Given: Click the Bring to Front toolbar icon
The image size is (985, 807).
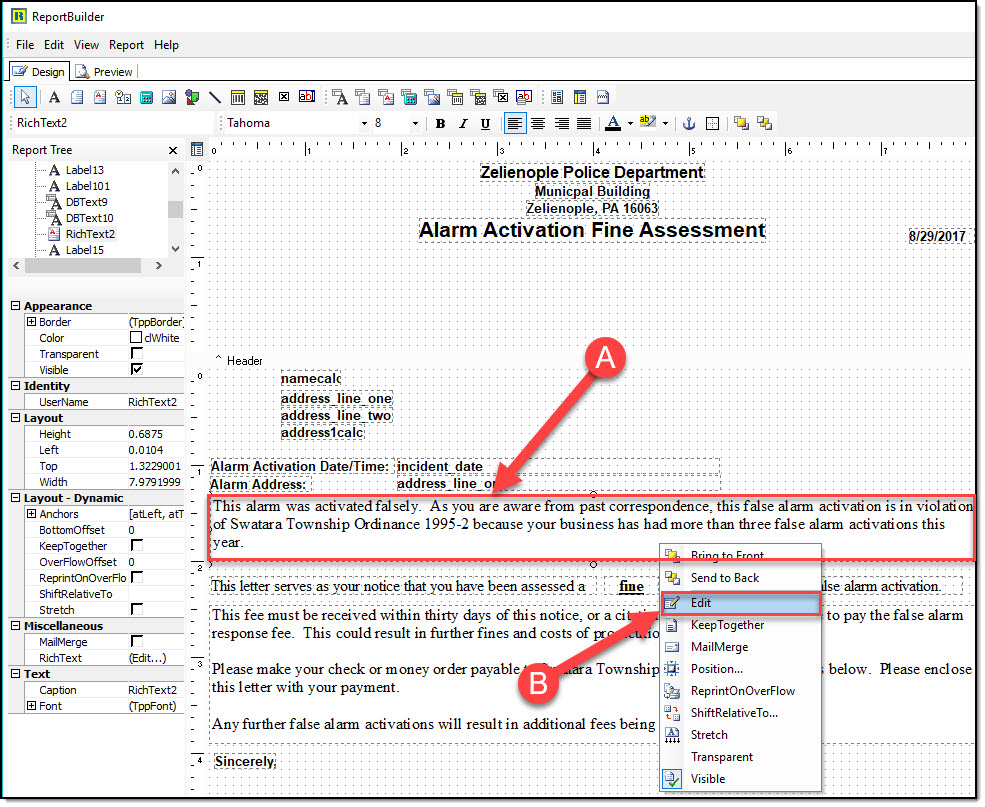Looking at the screenshot, I should coord(741,124).
